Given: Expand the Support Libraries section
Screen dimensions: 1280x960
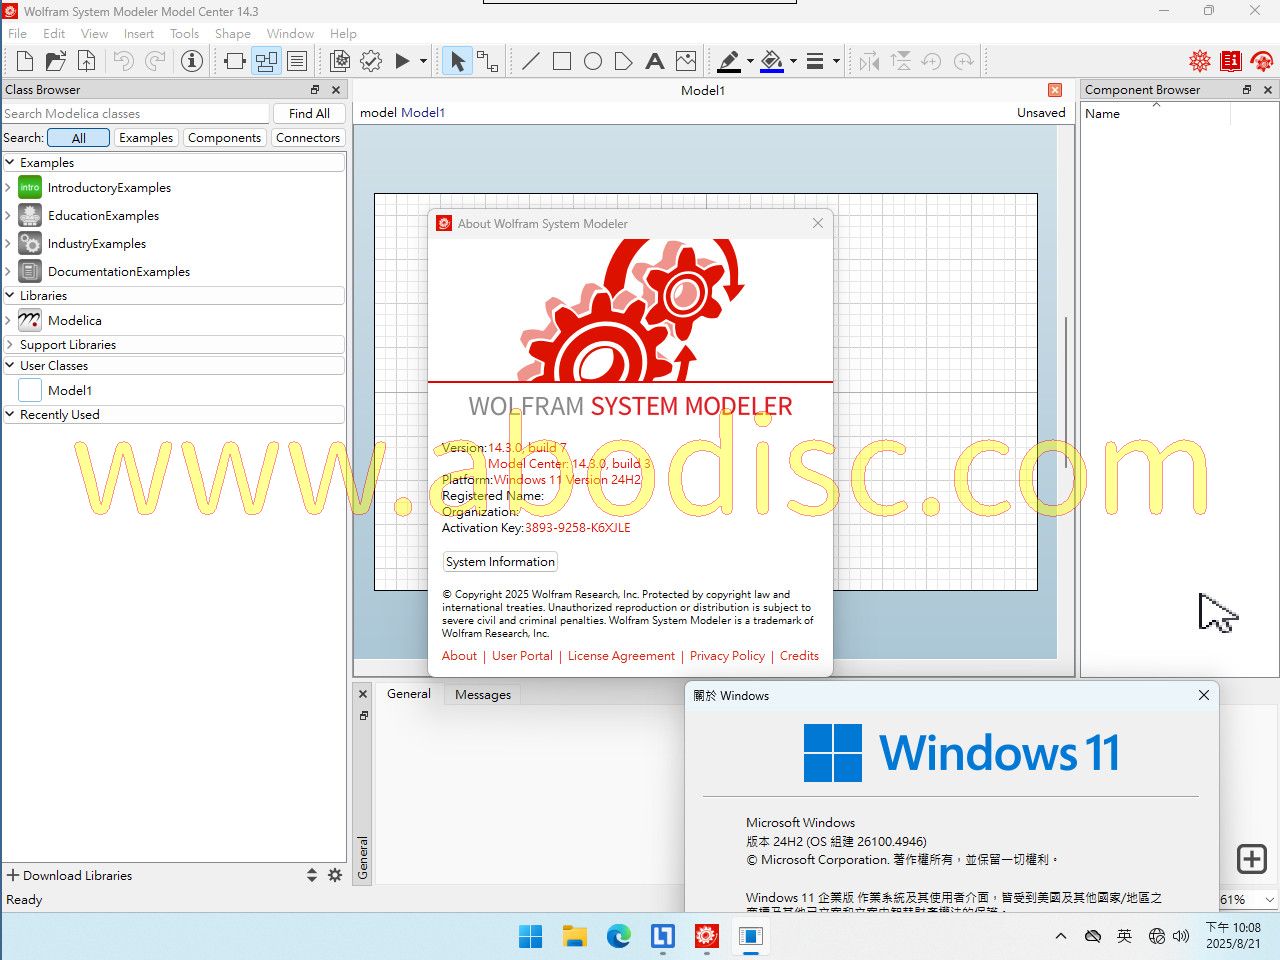Looking at the screenshot, I should (x=10, y=344).
